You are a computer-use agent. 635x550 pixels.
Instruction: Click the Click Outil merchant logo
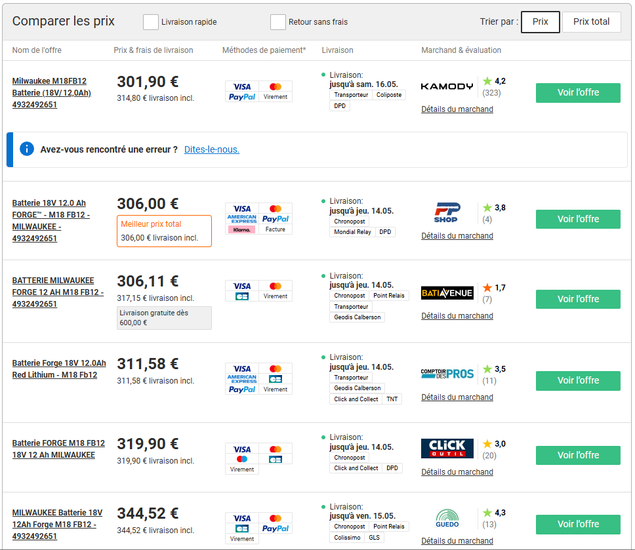click(x=447, y=448)
